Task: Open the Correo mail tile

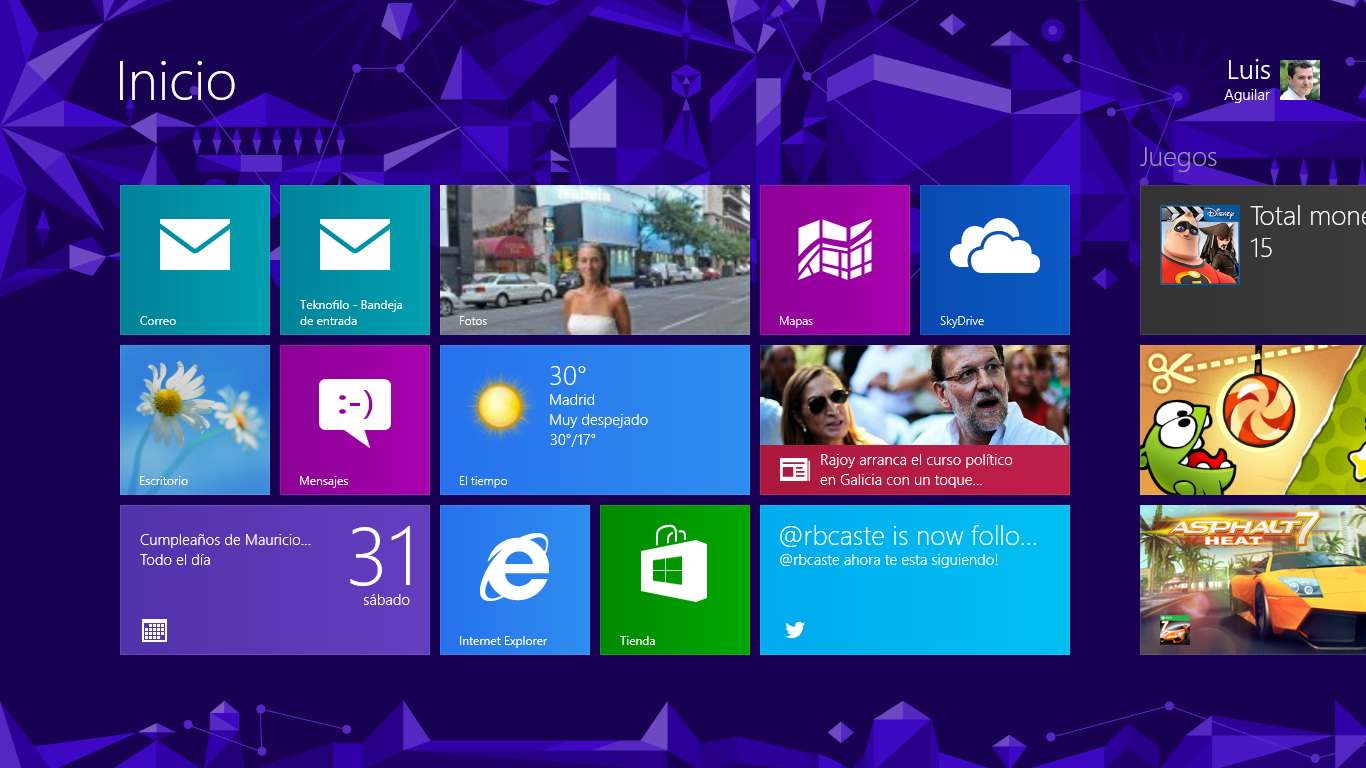Action: tap(195, 260)
